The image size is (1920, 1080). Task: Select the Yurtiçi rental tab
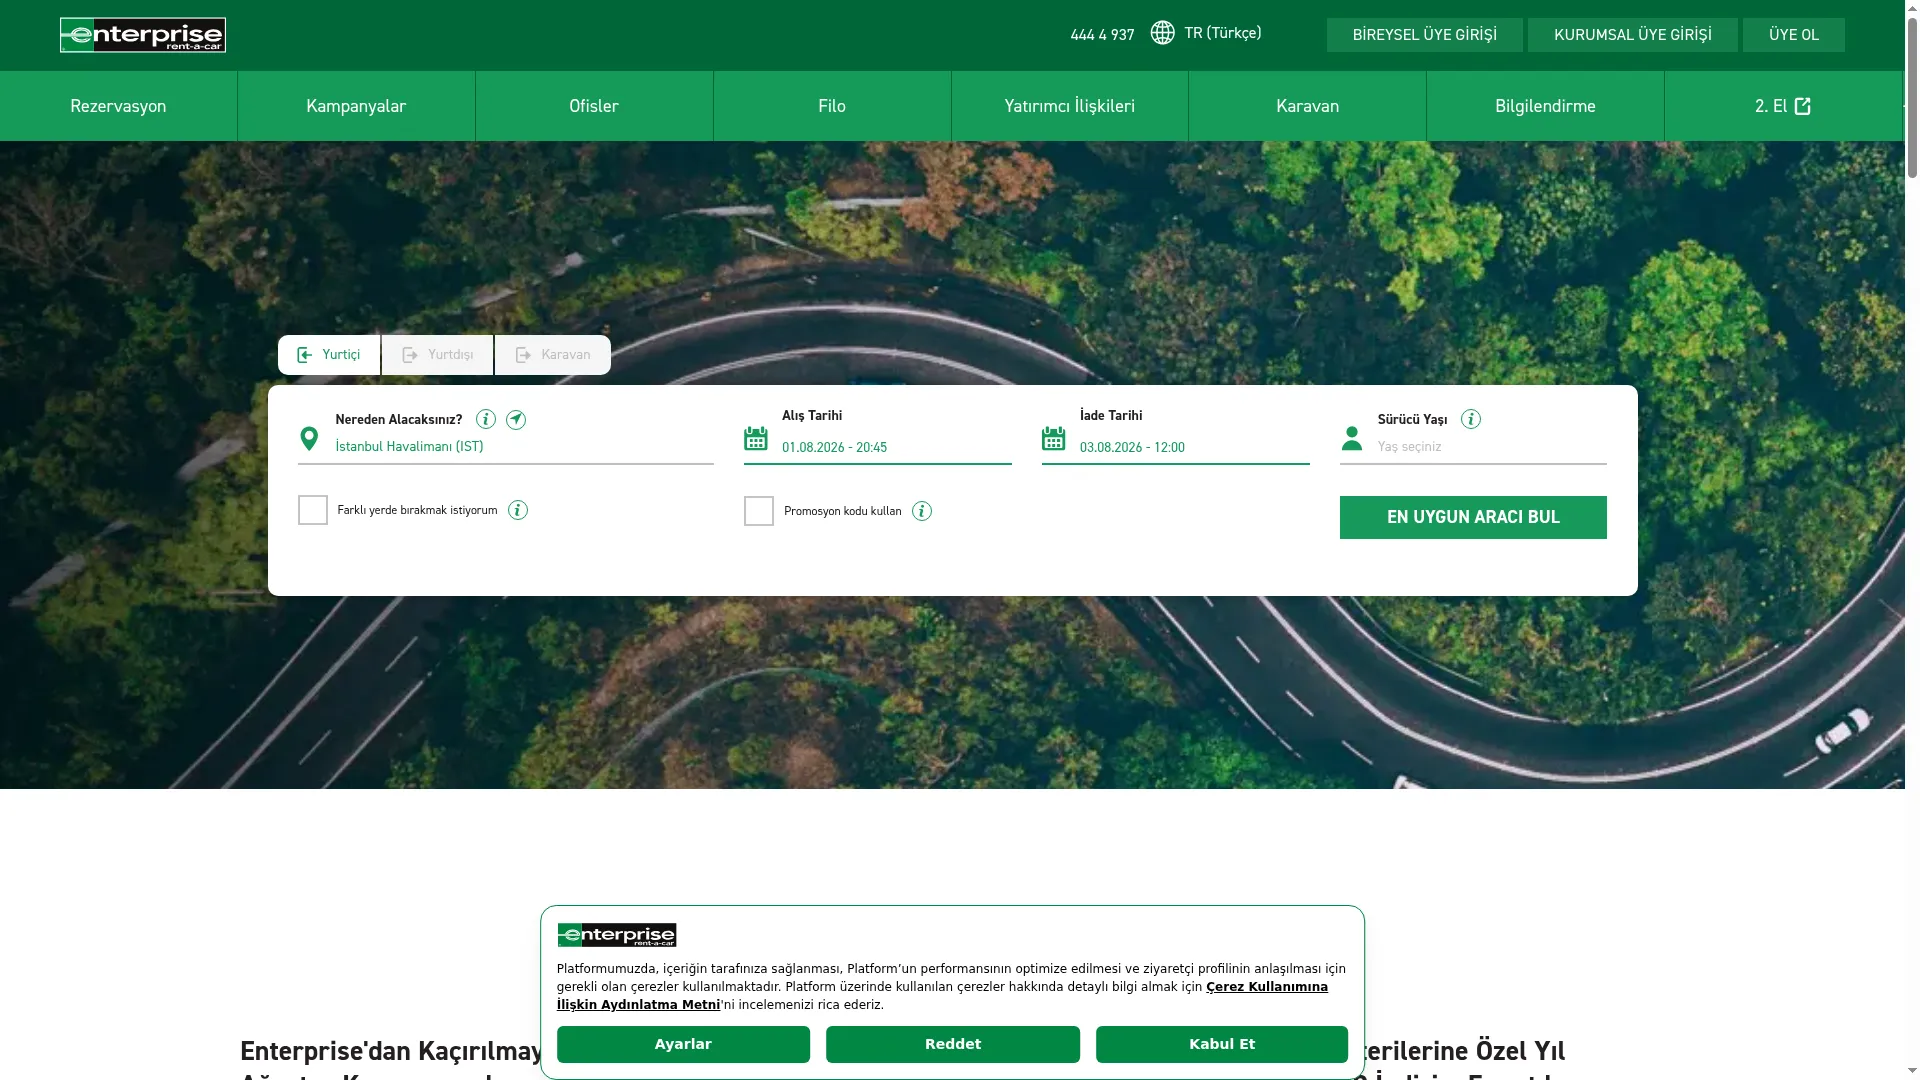click(x=329, y=355)
